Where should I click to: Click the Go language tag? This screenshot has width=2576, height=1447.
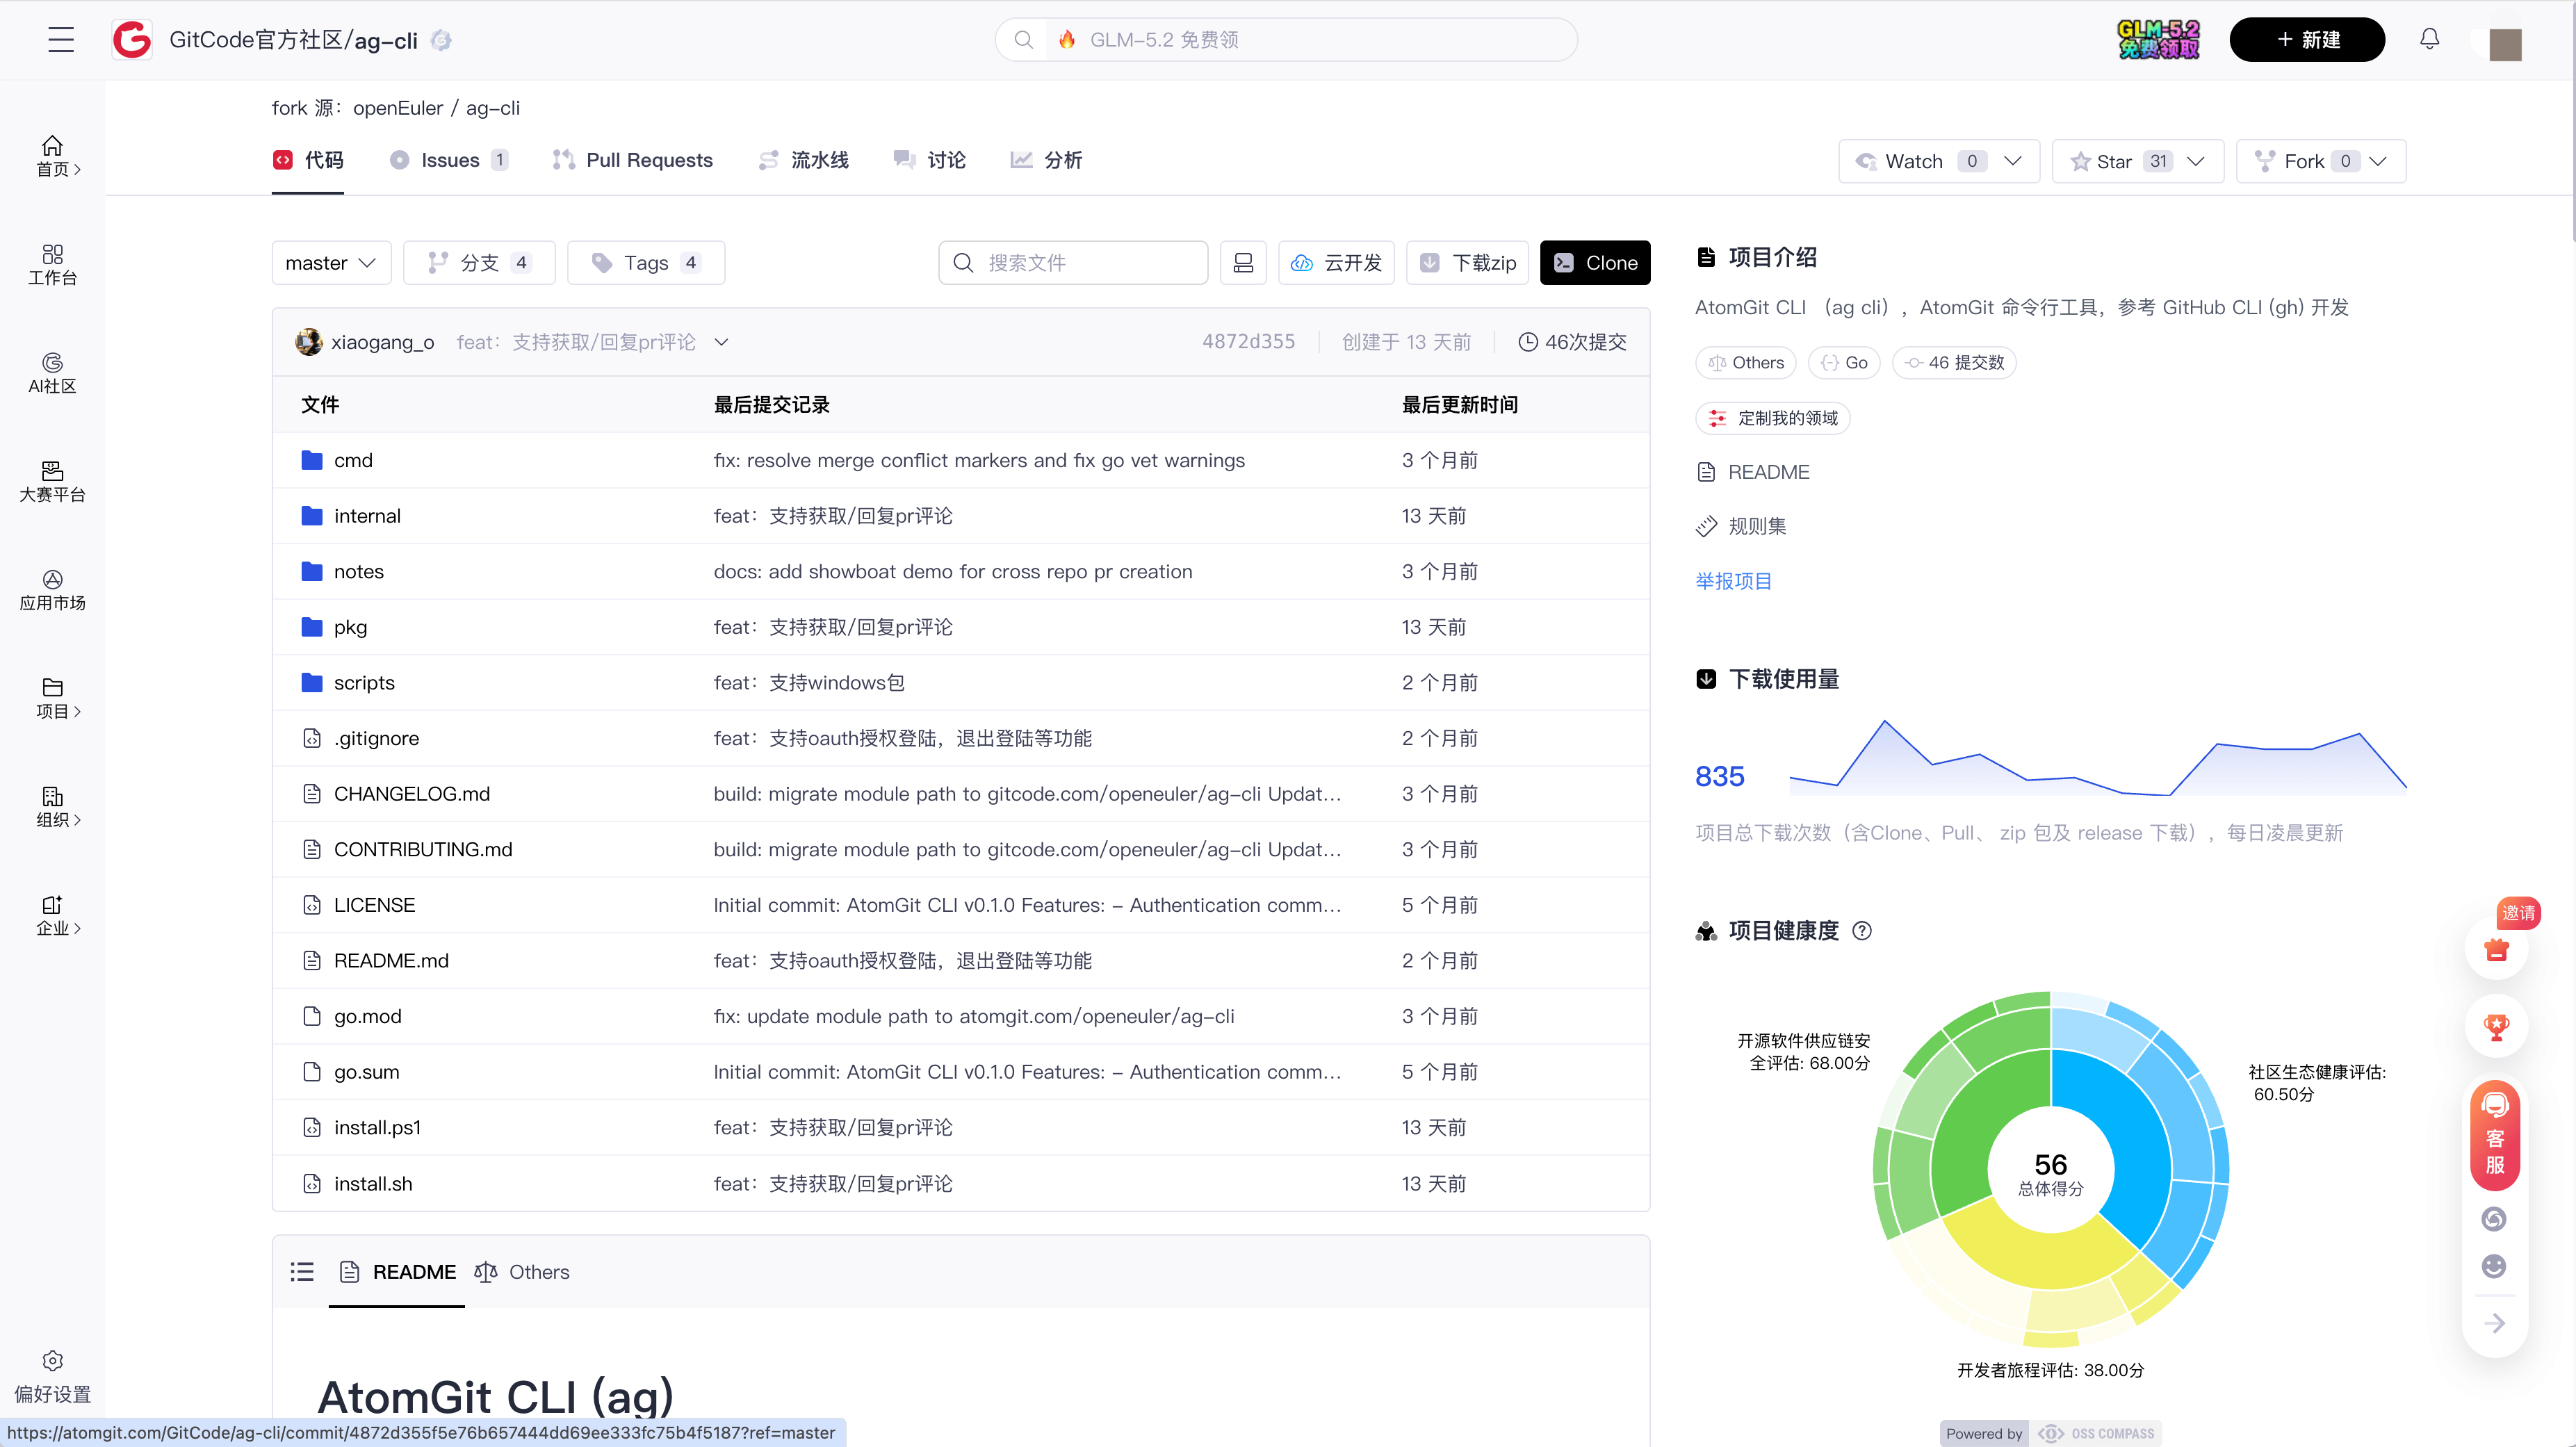pos(1844,363)
